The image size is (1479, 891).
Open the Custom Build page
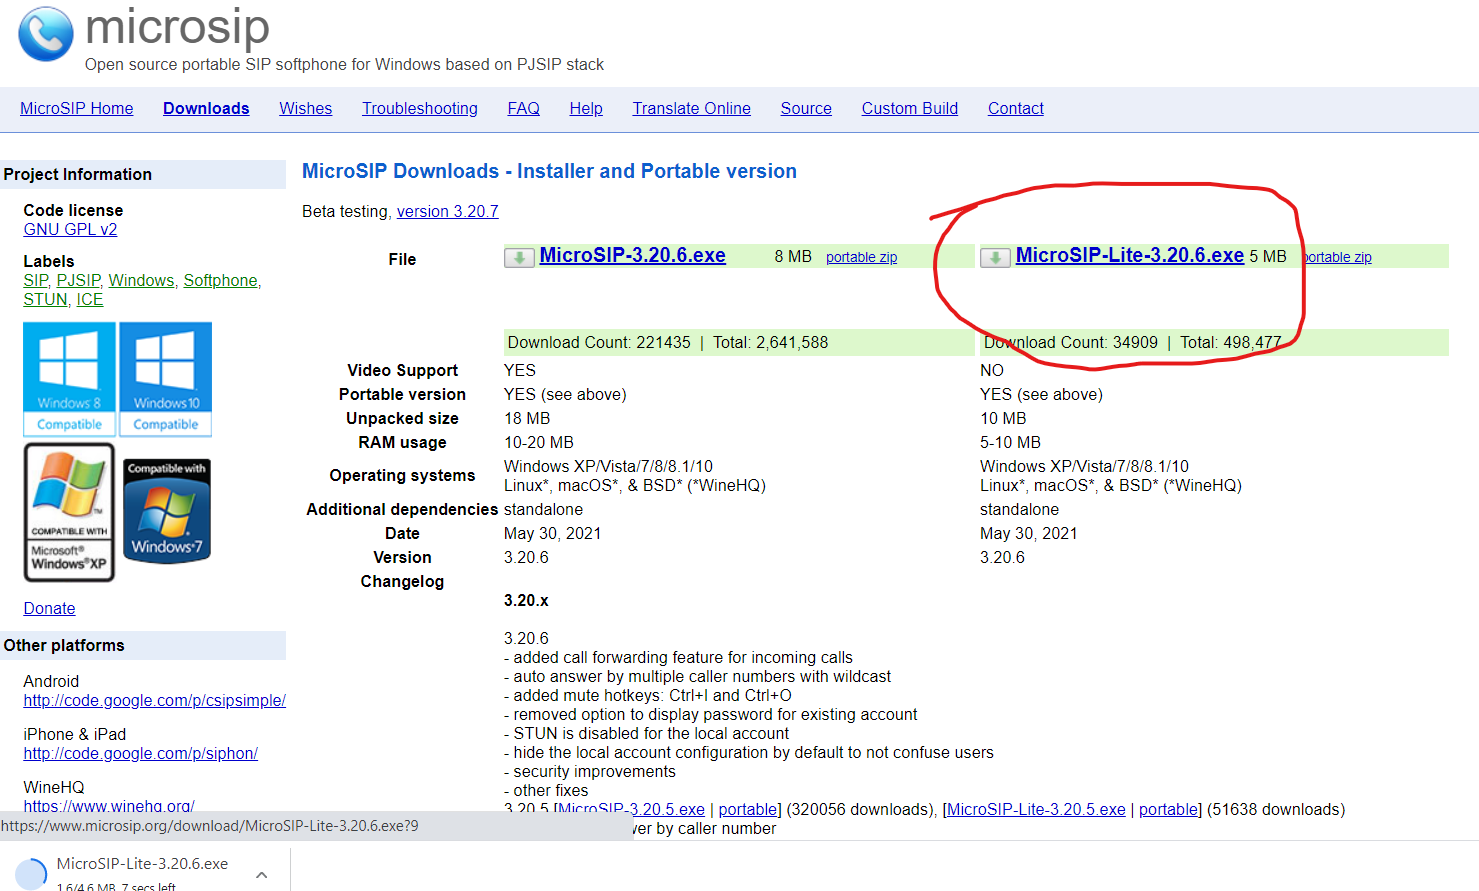tap(910, 108)
